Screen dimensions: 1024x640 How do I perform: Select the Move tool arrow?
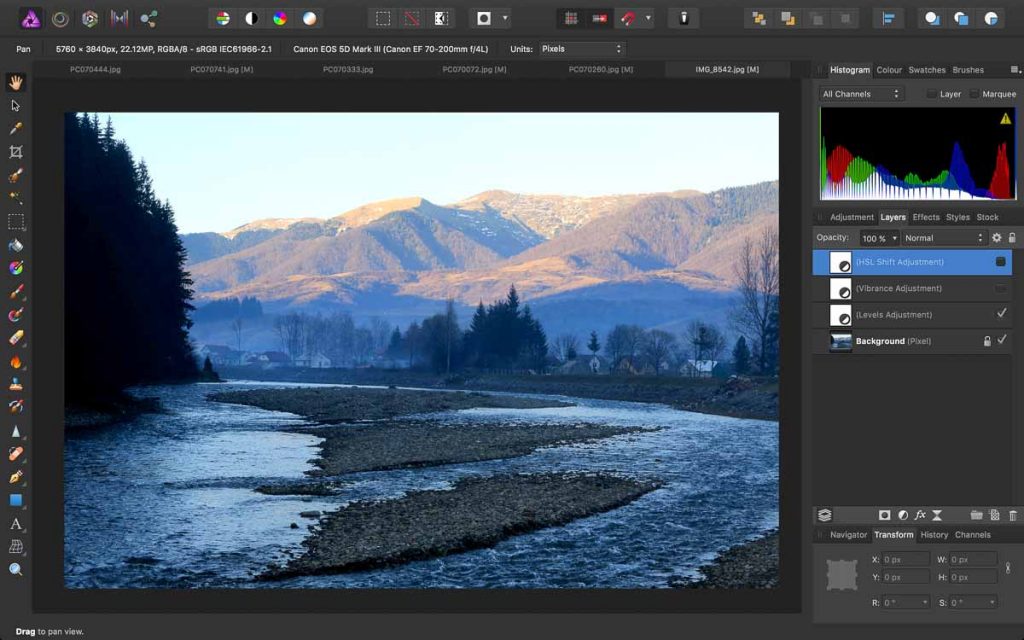coord(15,105)
